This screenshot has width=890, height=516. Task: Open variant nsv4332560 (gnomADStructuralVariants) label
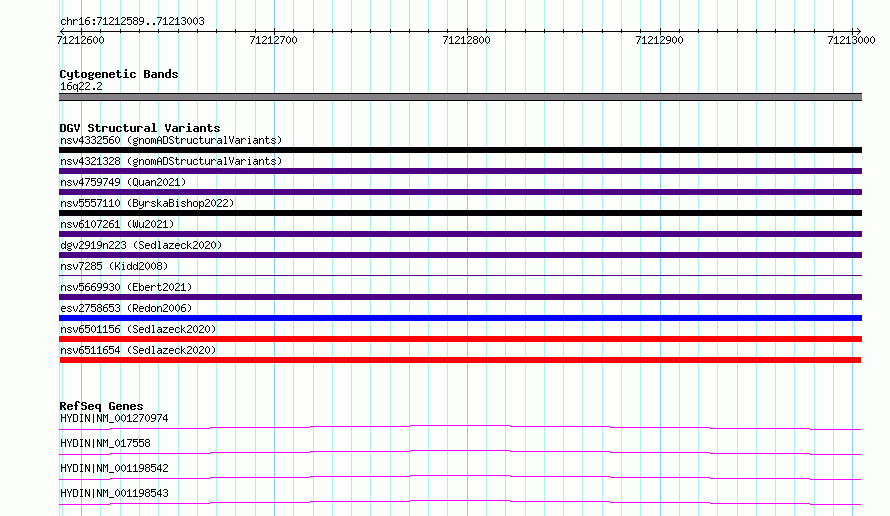point(171,140)
